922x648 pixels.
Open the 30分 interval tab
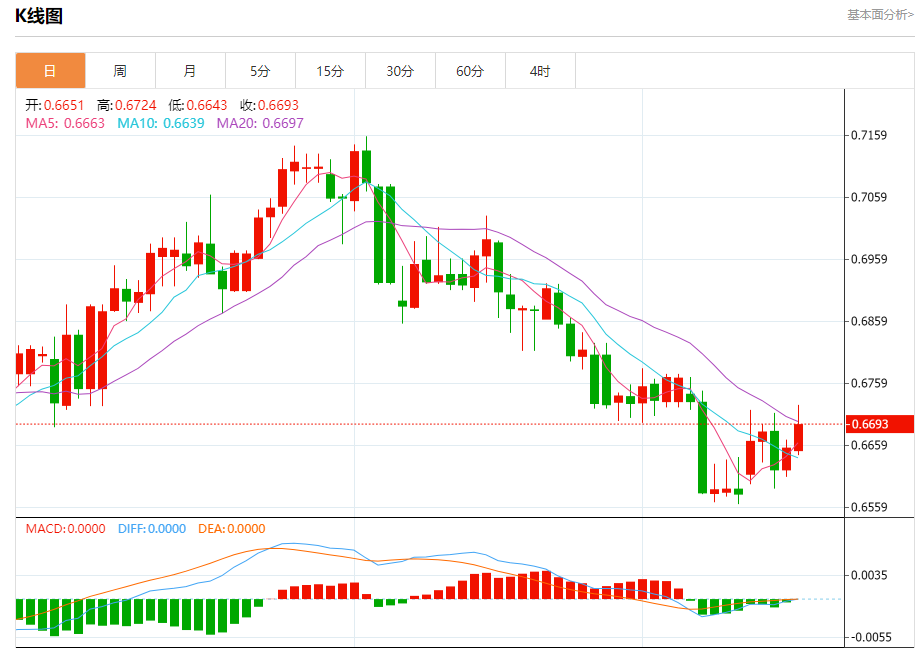[x=400, y=71]
